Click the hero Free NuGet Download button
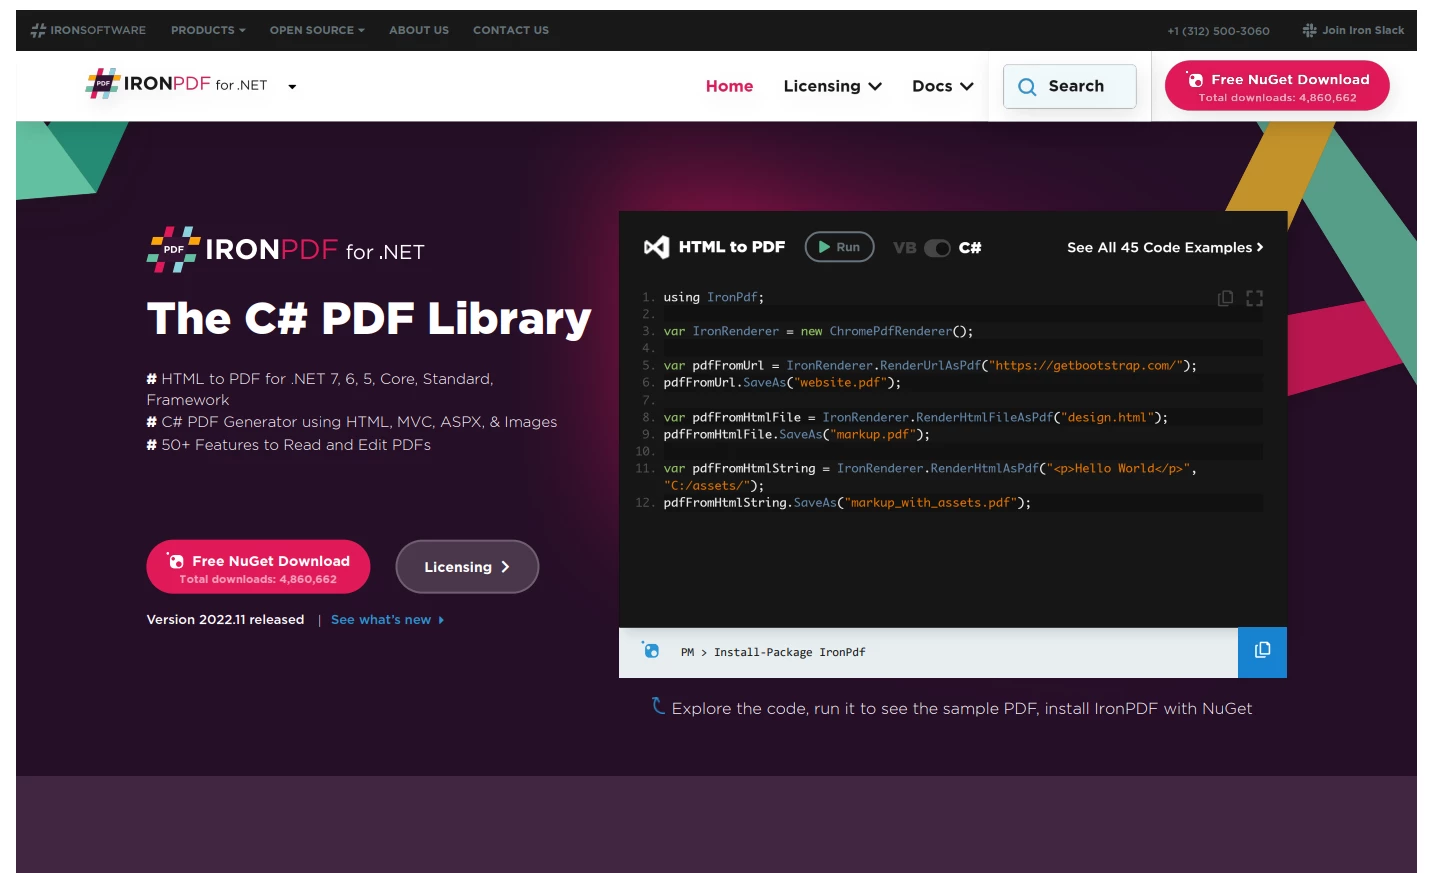 (258, 567)
